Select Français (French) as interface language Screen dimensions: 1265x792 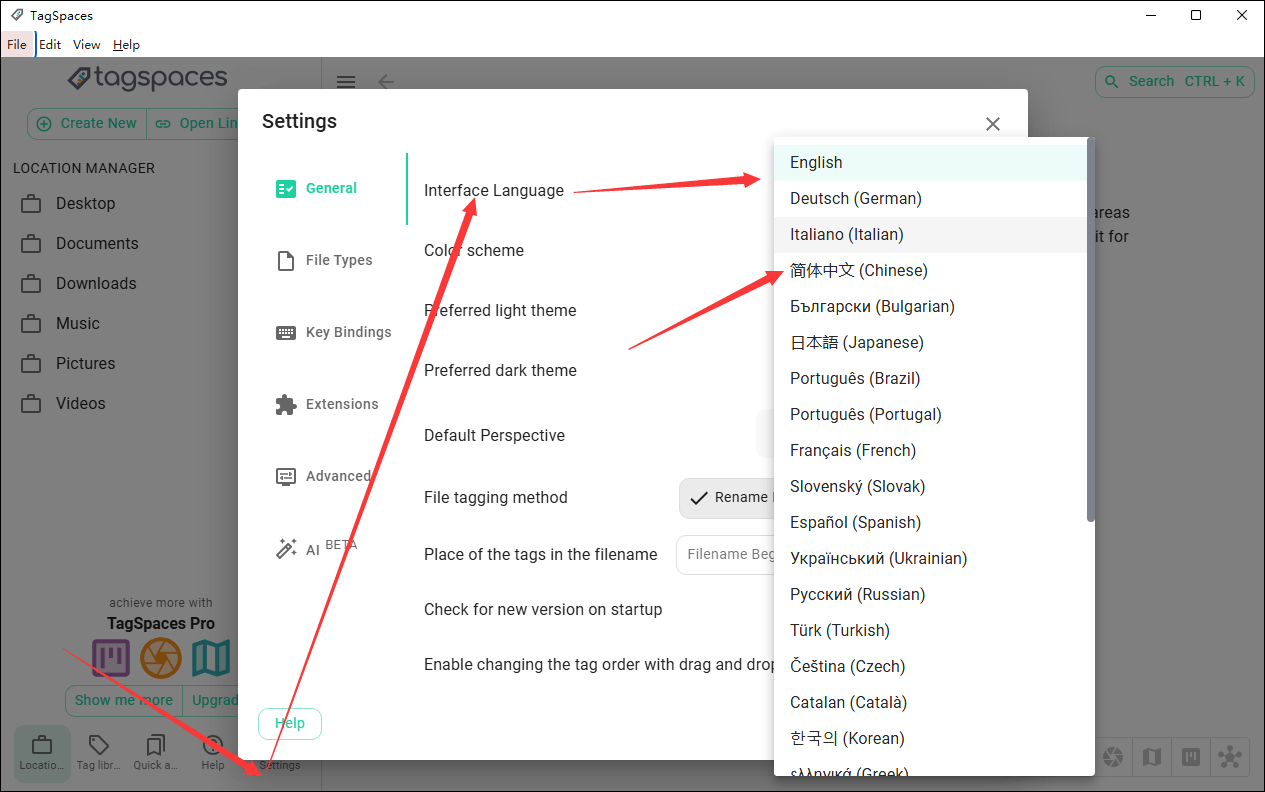852,451
